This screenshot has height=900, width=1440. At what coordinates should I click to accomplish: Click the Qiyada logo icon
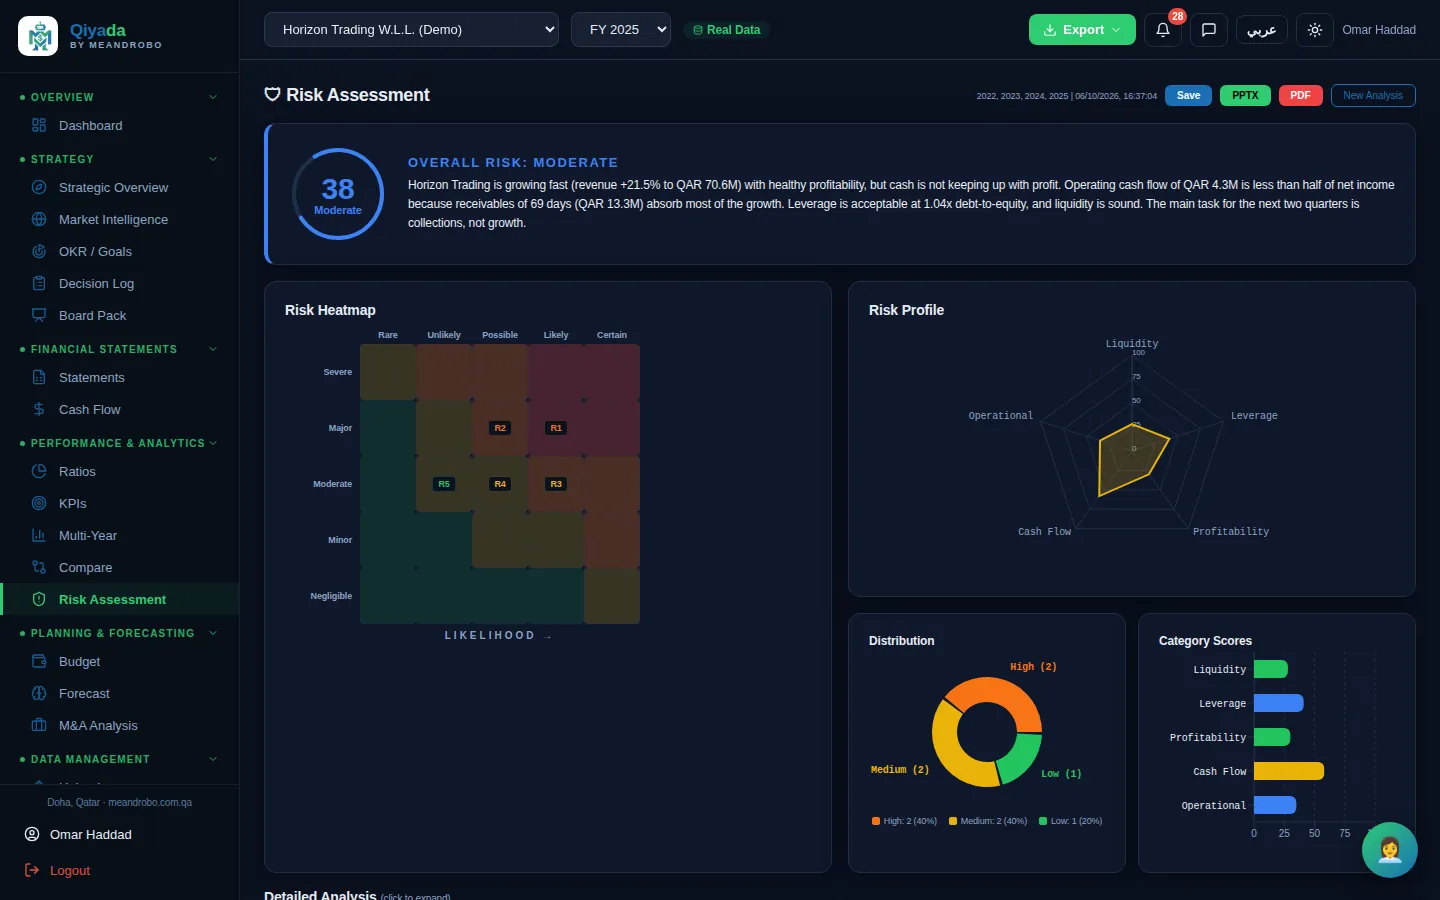[x=38, y=36]
